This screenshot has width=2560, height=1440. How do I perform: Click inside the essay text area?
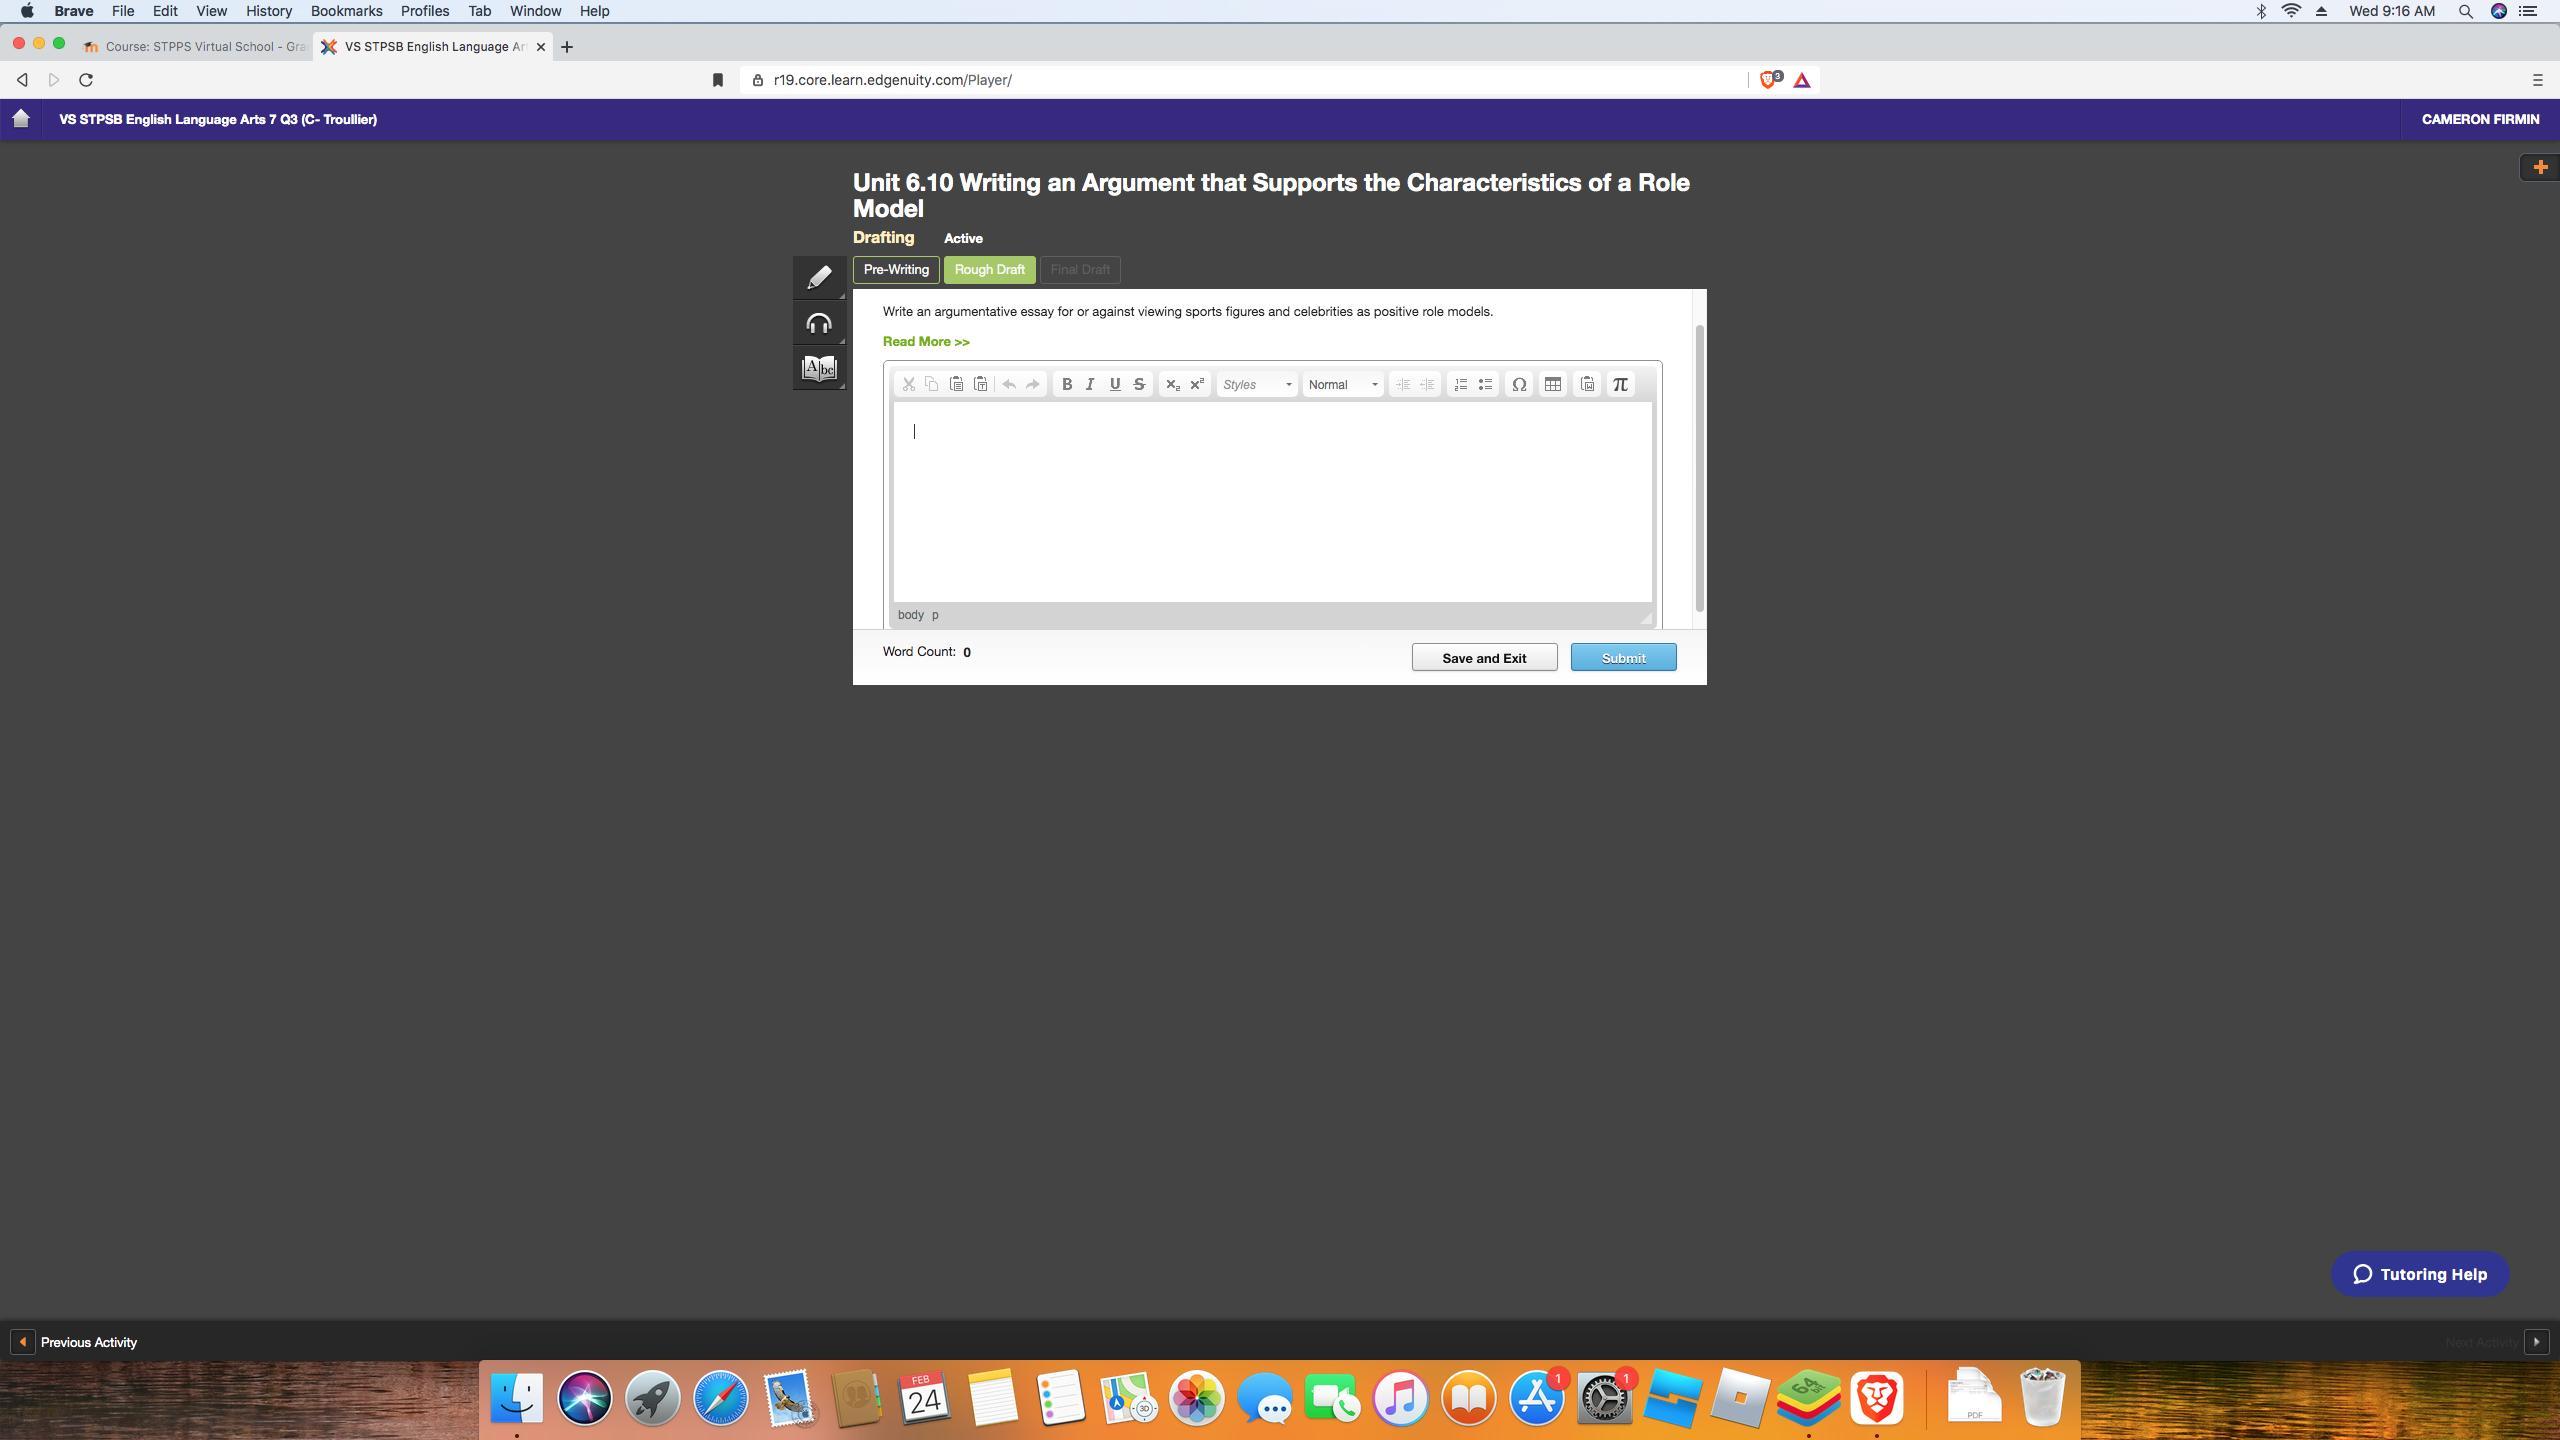[1271, 500]
